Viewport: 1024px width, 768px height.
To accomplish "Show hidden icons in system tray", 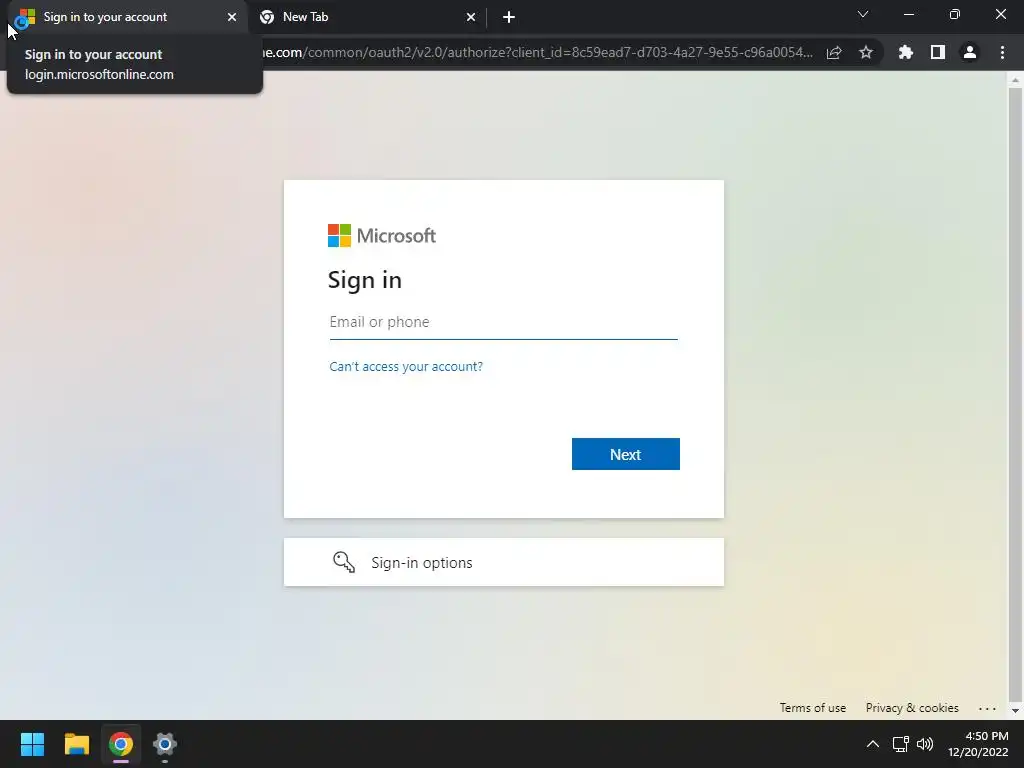I will [872, 744].
